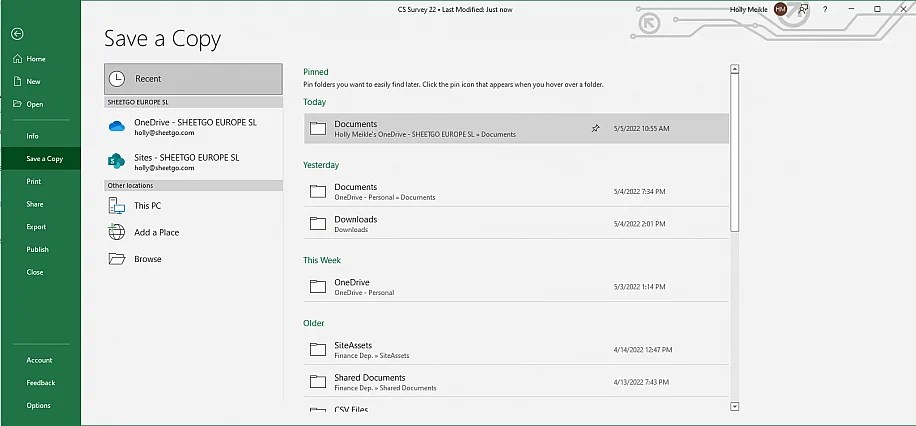Viewport: 916px width, 426px height.
Task: Click the Help question mark icon
Action: click(x=825, y=9)
